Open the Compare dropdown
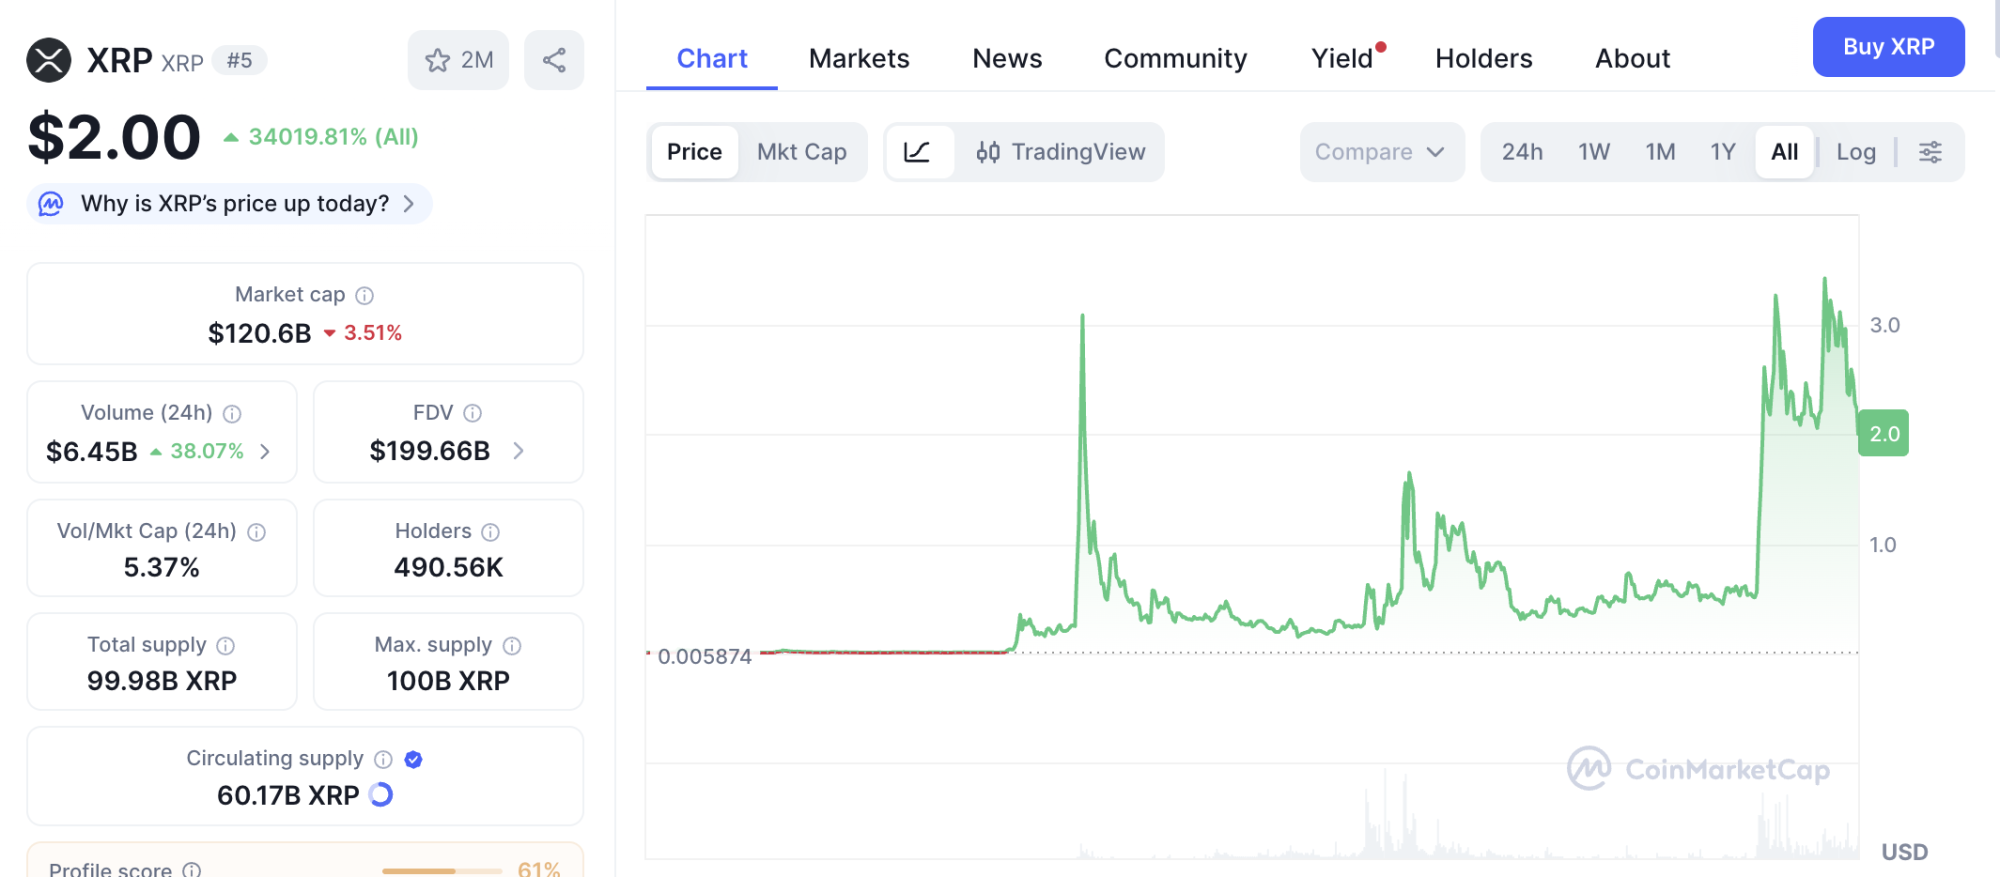 [1380, 152]
